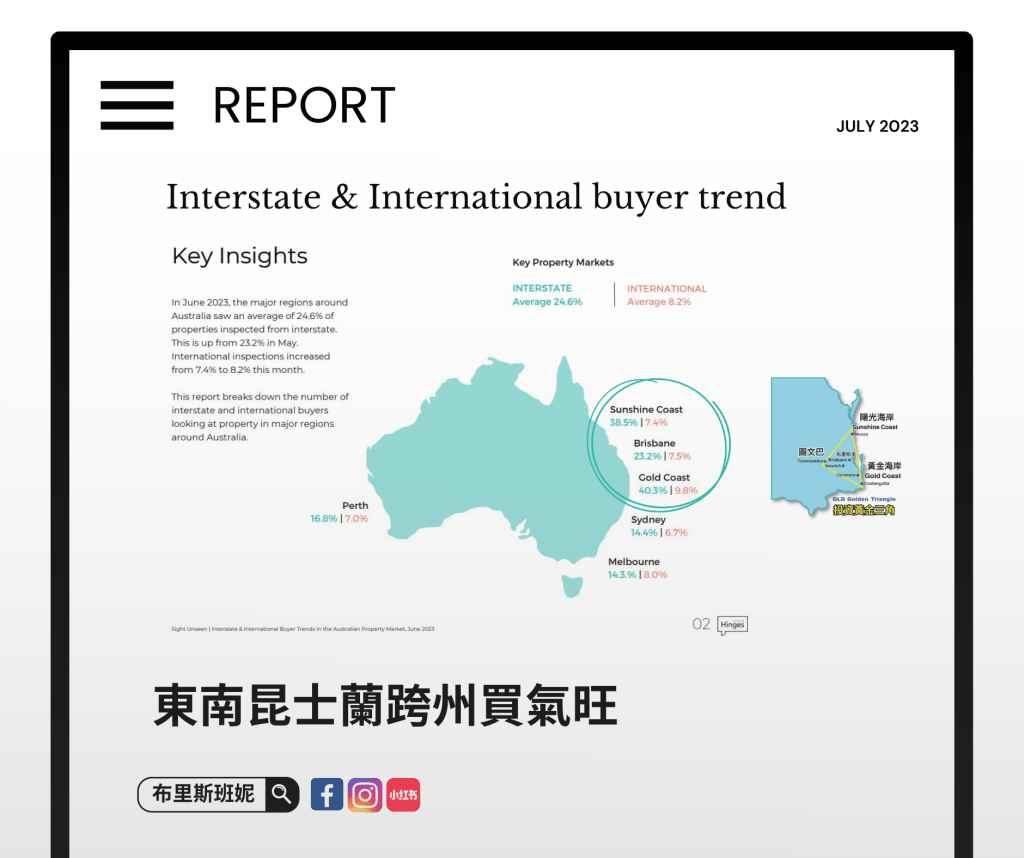Viewport: 1024px width, 858px height.
Task: Click the Hinges logo speech bubble
Action: tap(732, 625)
